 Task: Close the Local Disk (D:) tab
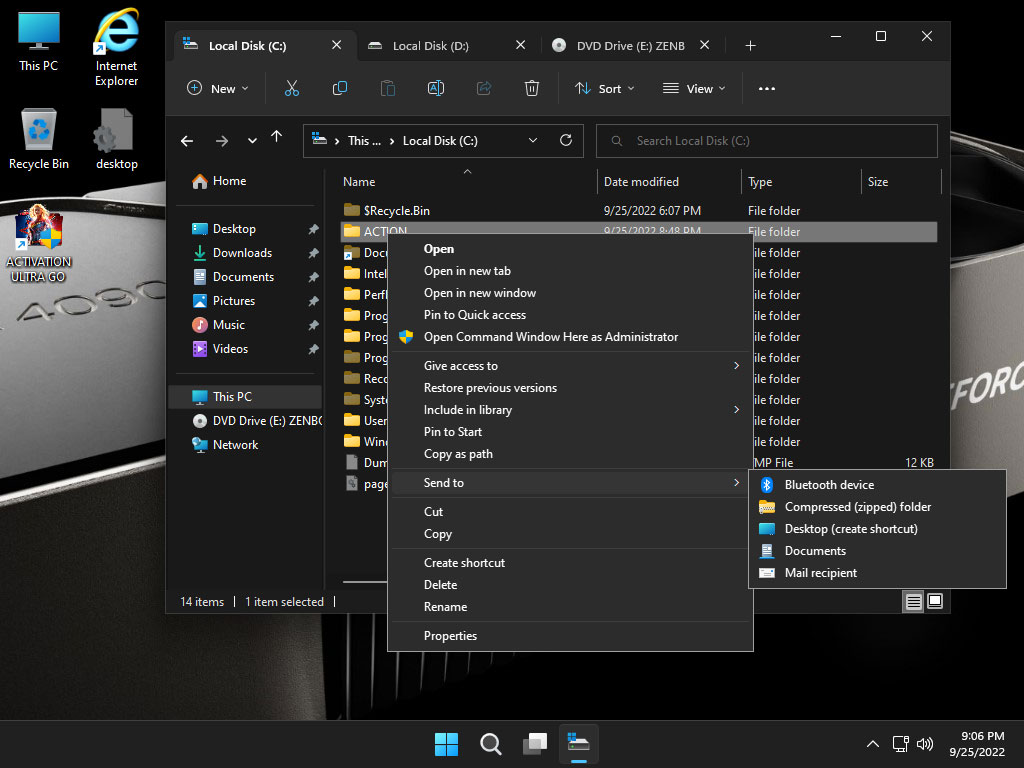pyautogui.click(x=520, y=45)
